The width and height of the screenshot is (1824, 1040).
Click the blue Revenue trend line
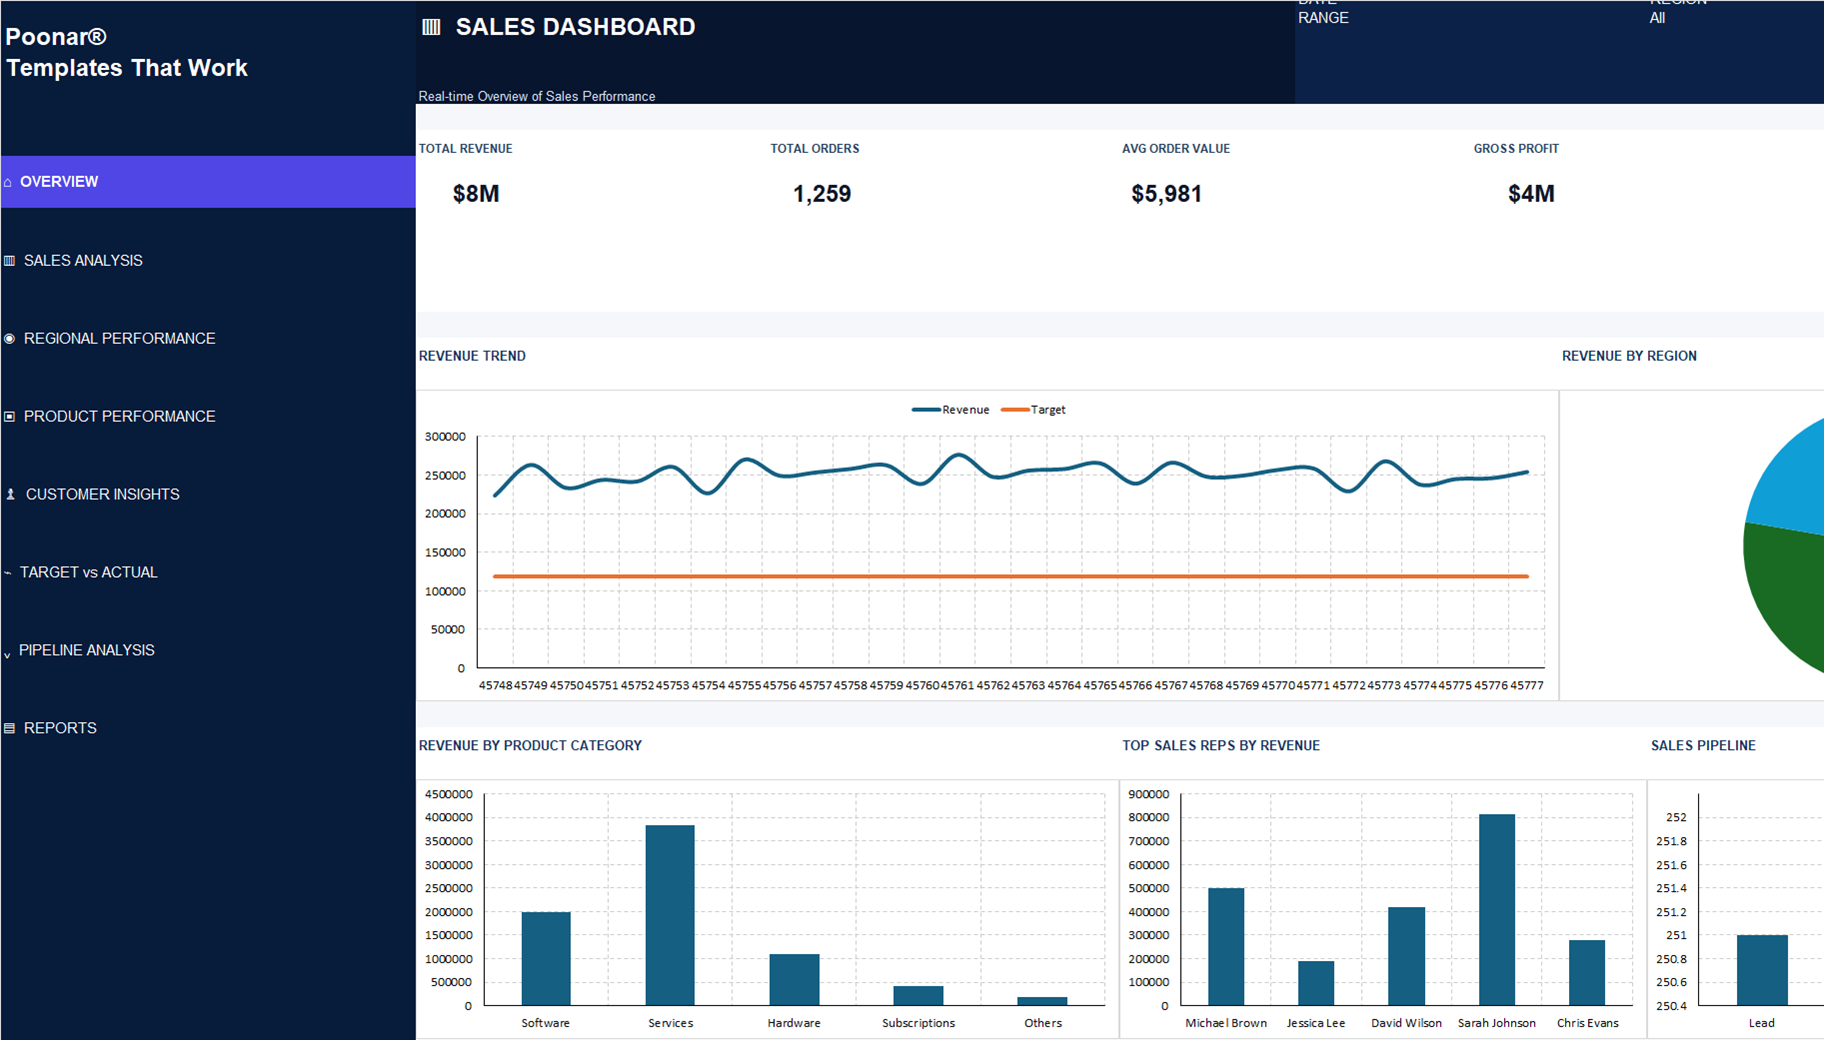click(x=1010, y=475)
